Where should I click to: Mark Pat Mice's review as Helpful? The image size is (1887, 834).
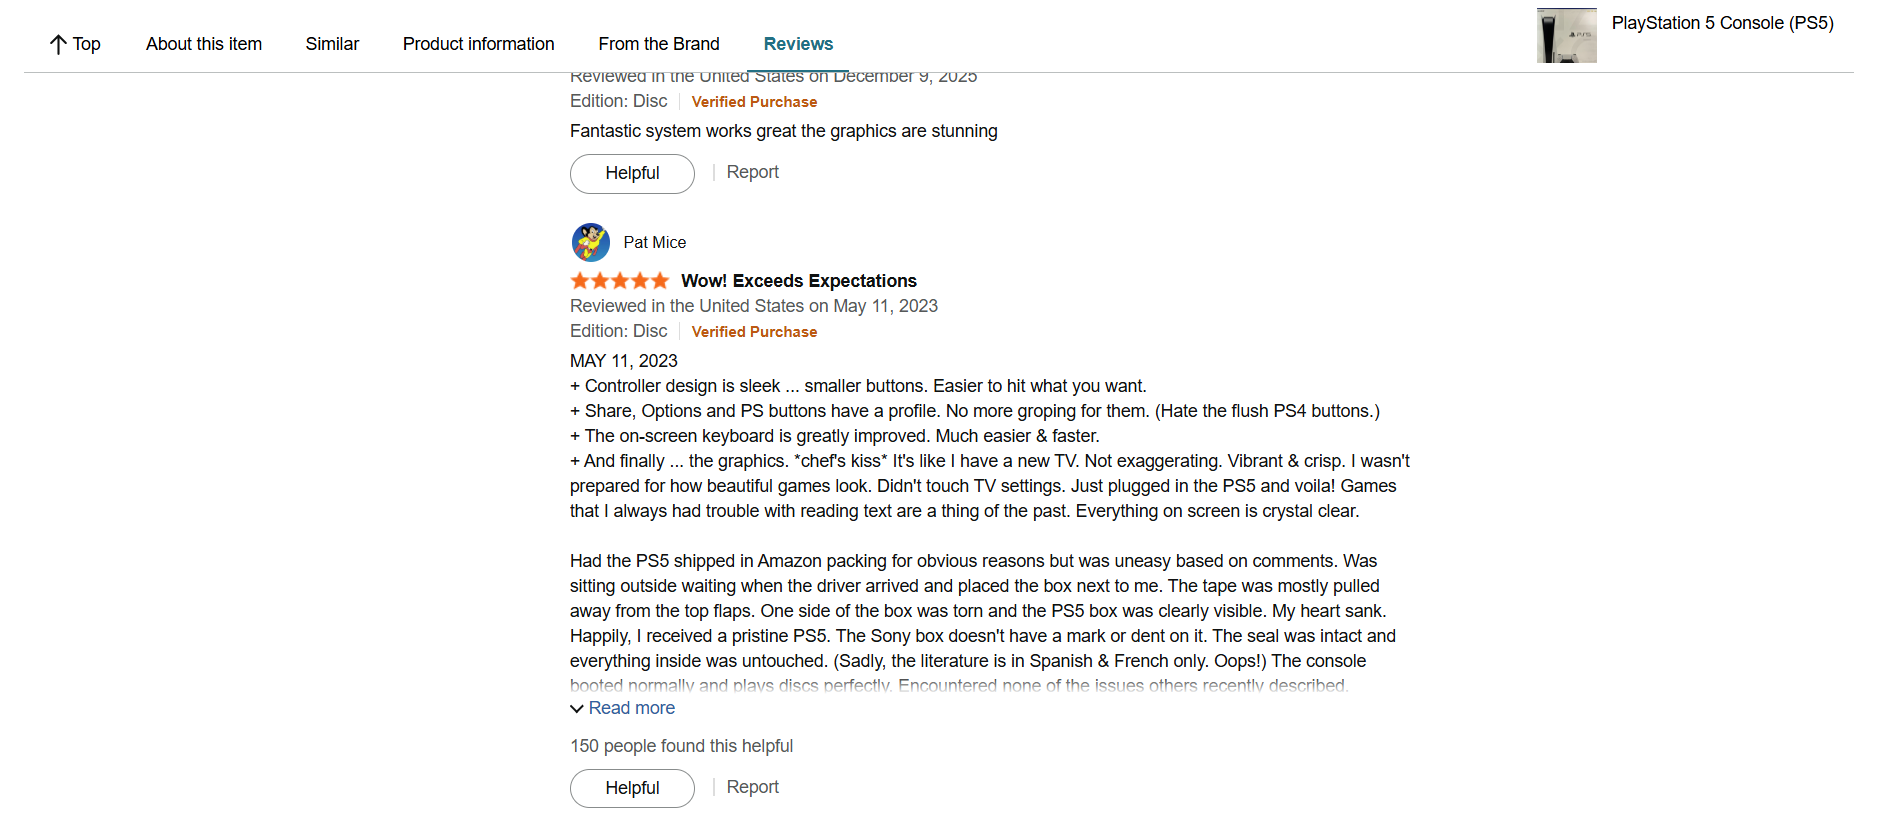coord(631,788)
